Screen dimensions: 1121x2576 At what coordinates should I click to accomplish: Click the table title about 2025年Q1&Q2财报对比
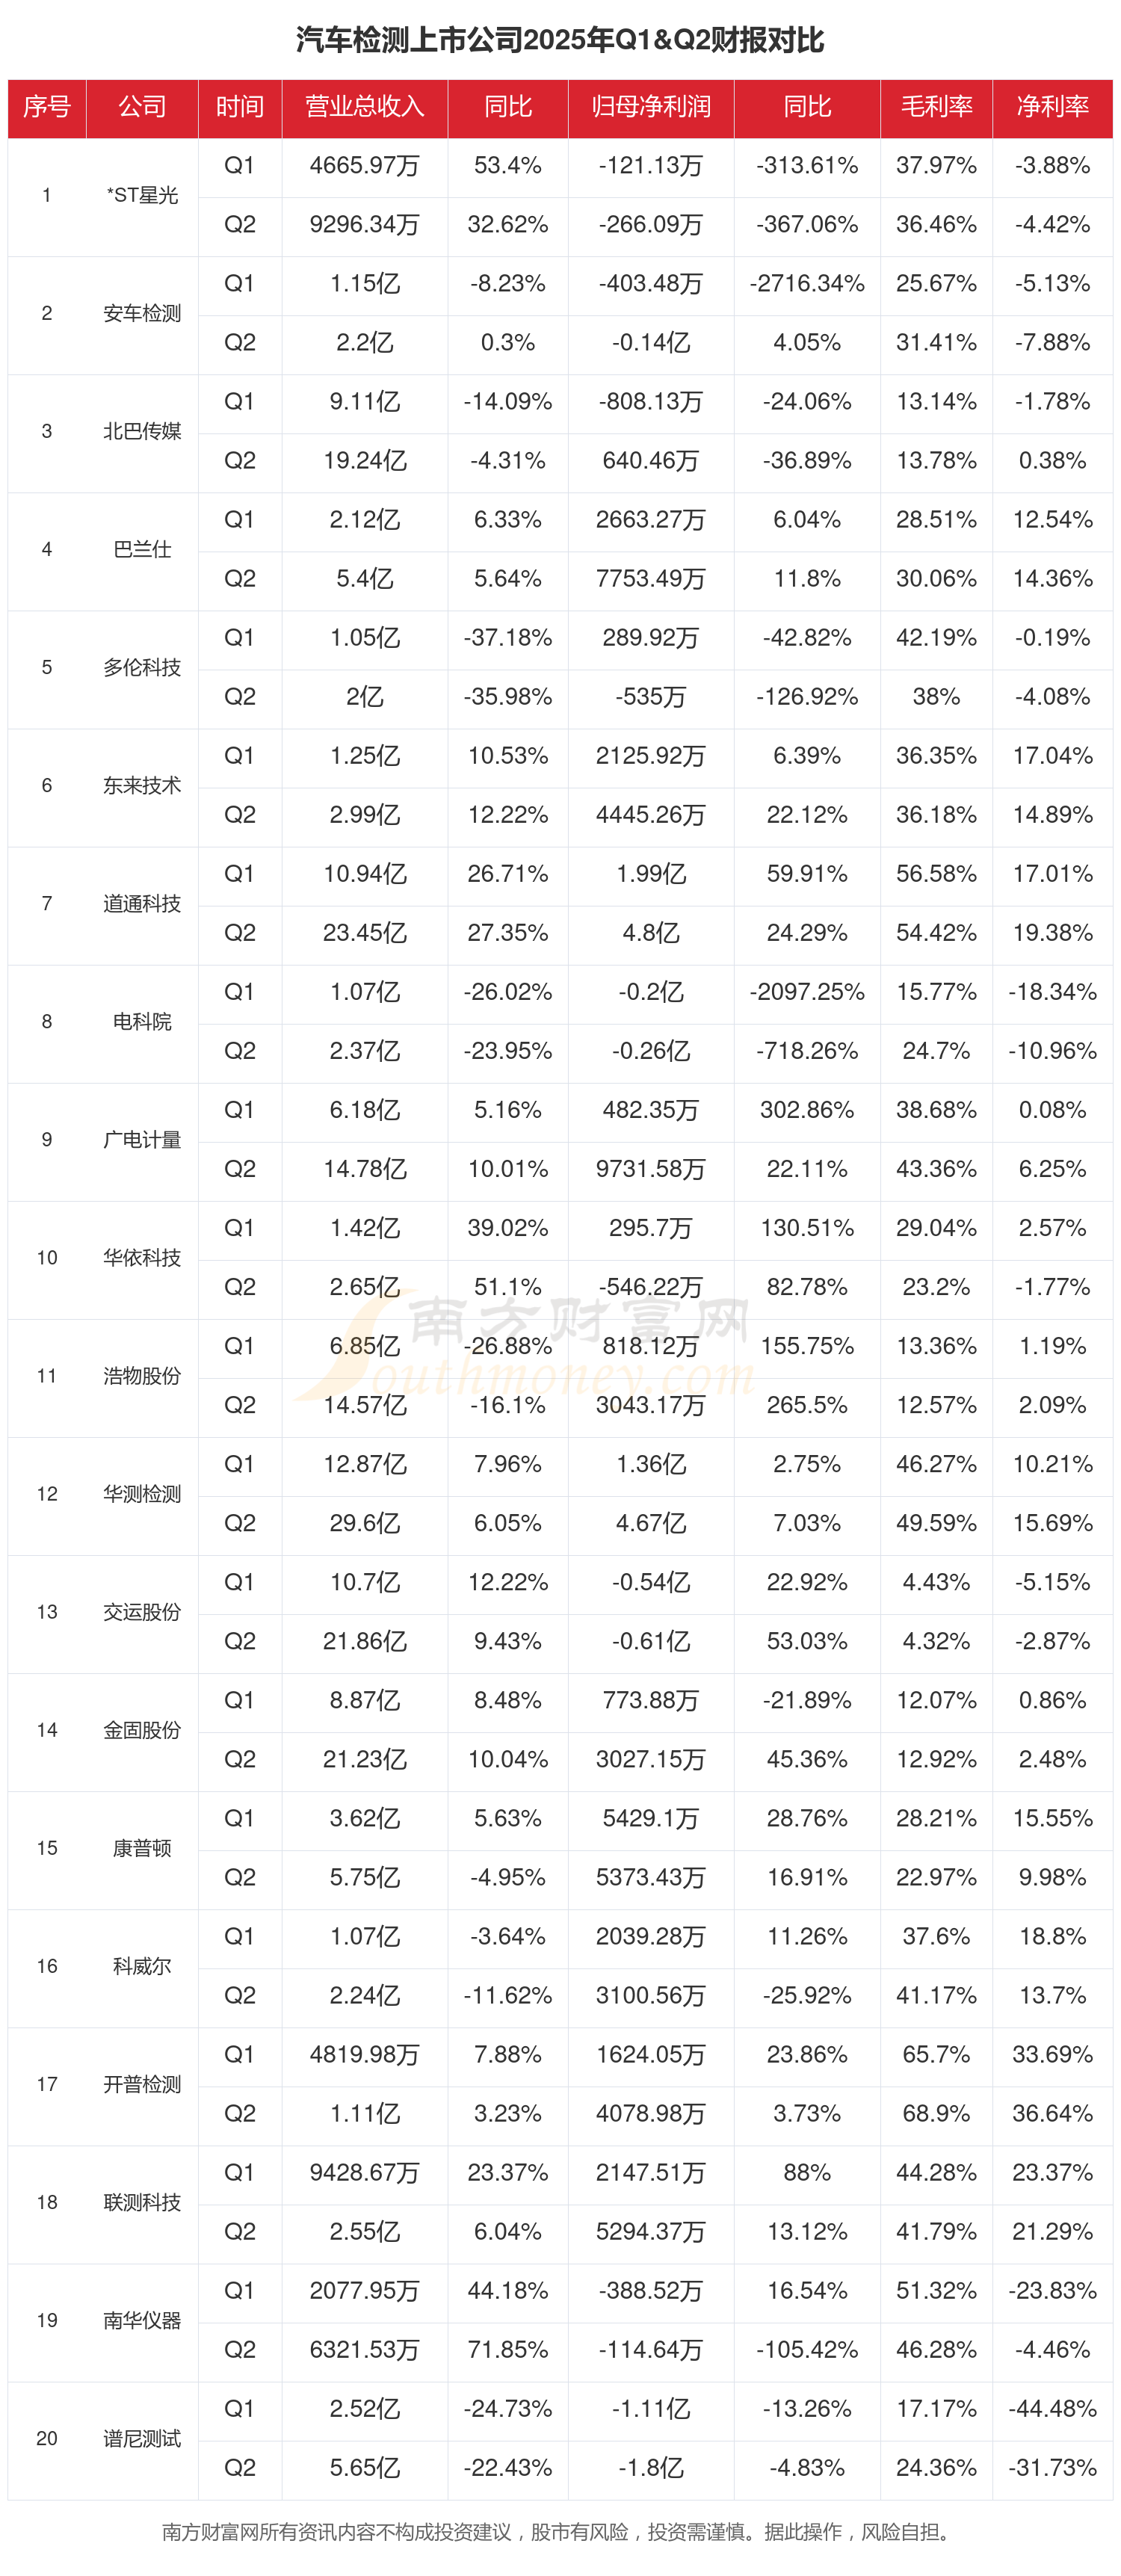[x=560, y=40]
